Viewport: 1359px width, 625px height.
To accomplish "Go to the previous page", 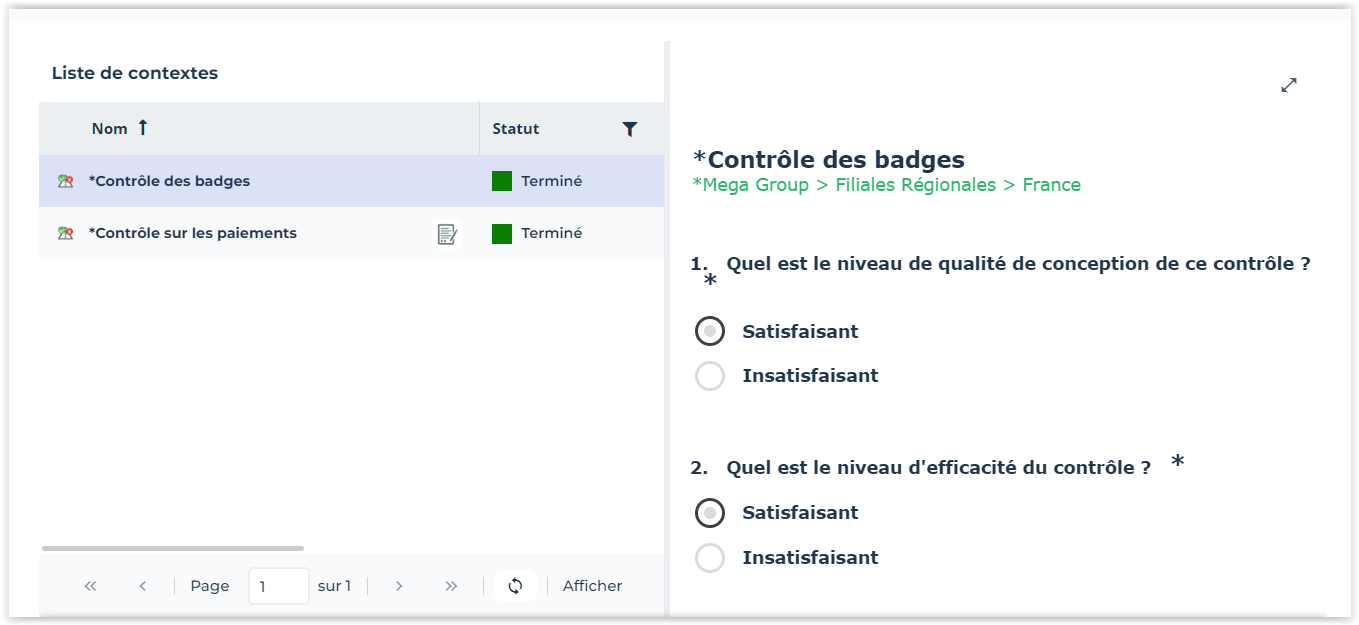I will tap(143, 586).
